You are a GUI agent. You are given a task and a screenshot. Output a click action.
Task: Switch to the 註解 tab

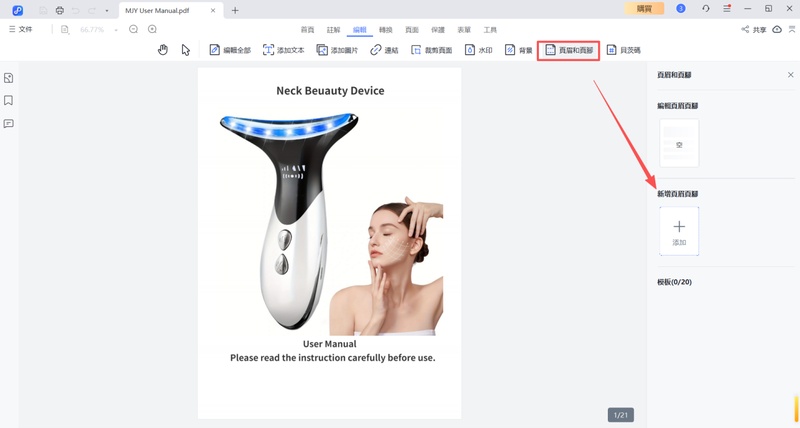coord(333,30)
